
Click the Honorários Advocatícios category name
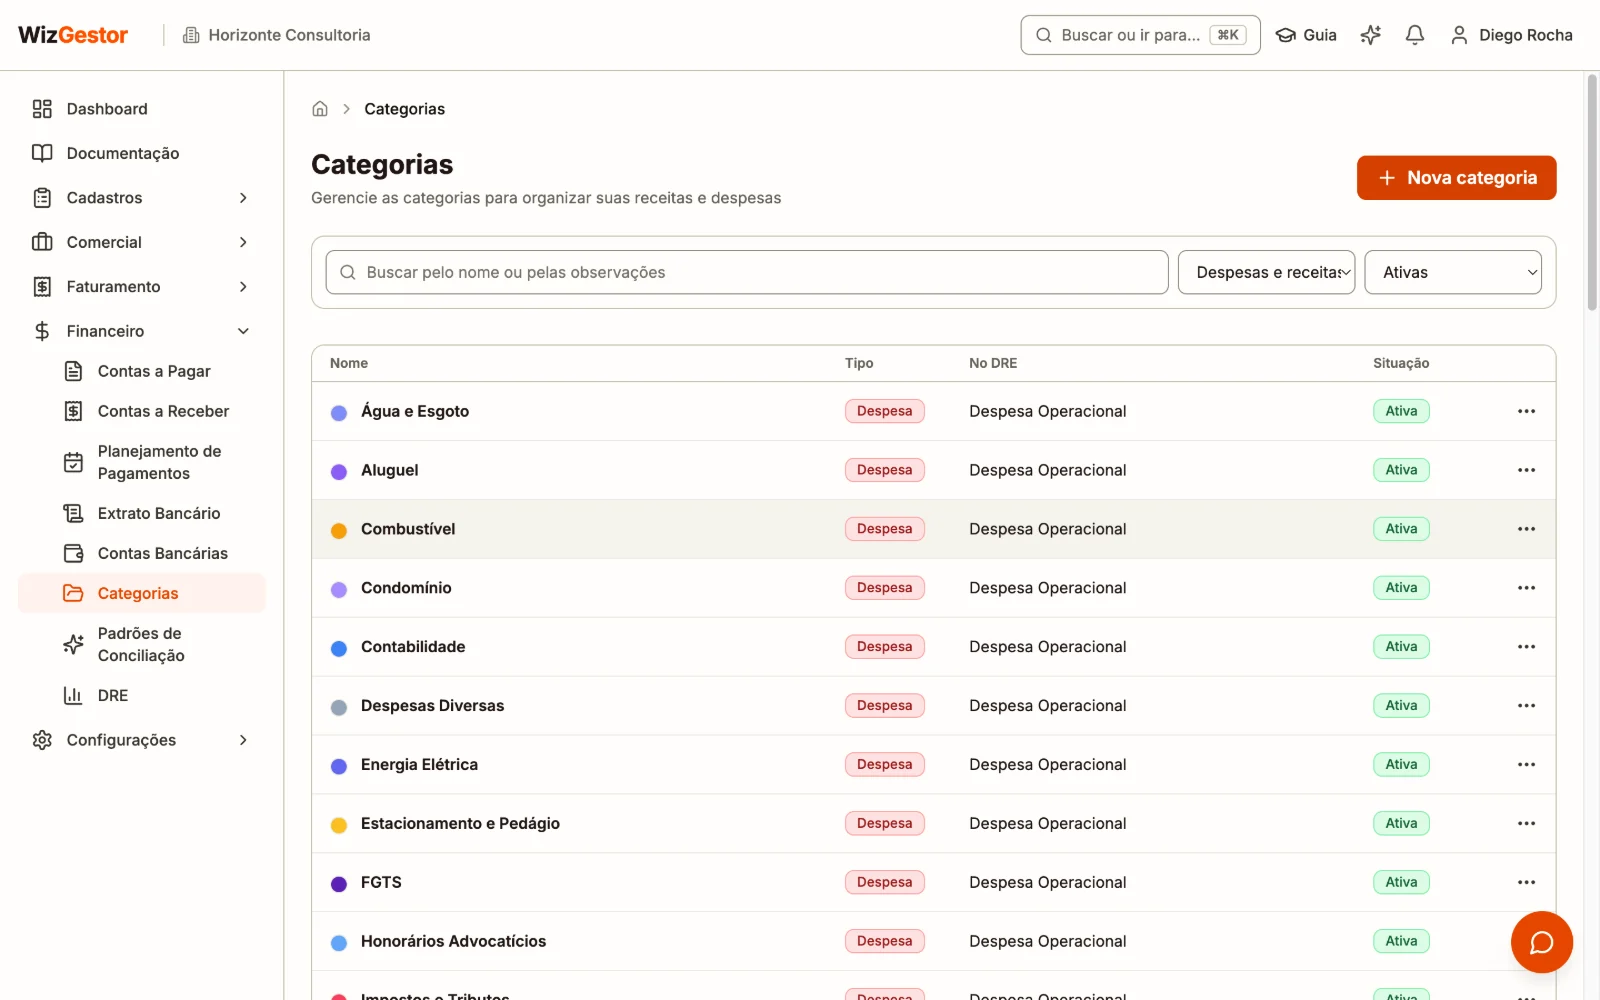453,941
